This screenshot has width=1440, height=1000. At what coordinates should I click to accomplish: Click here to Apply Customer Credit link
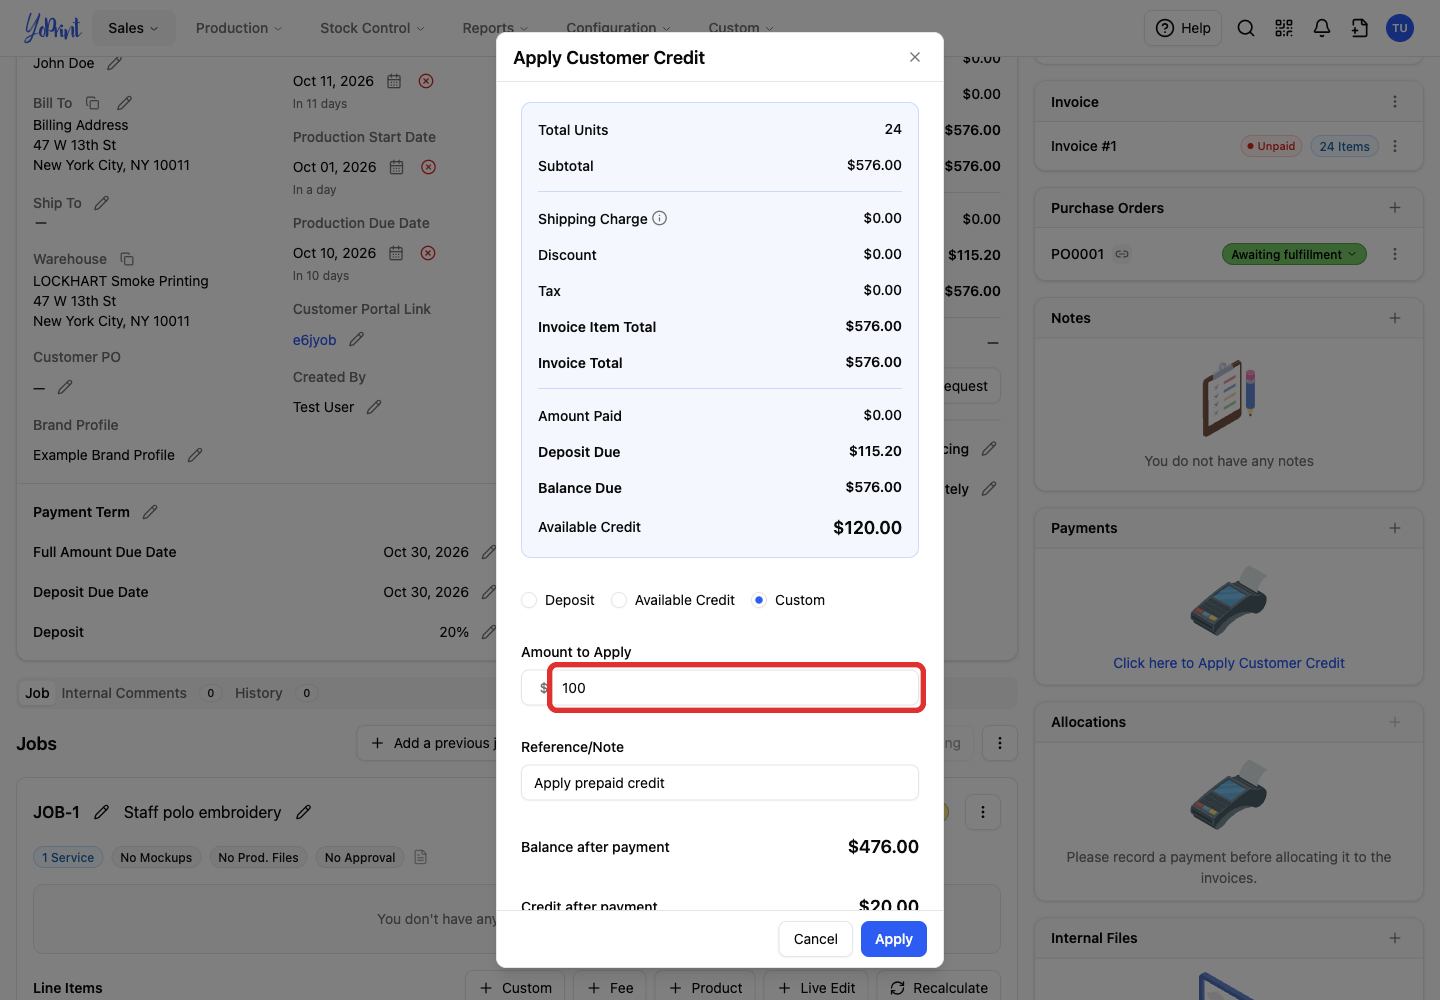[x=1229, y=663]
